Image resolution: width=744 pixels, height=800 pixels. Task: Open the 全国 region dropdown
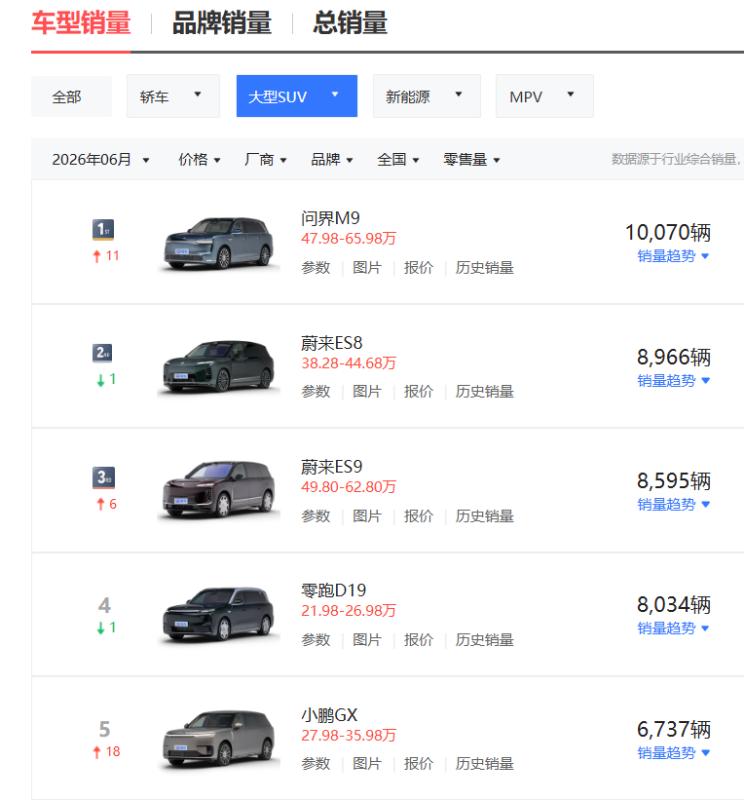[x=398, y=160]
